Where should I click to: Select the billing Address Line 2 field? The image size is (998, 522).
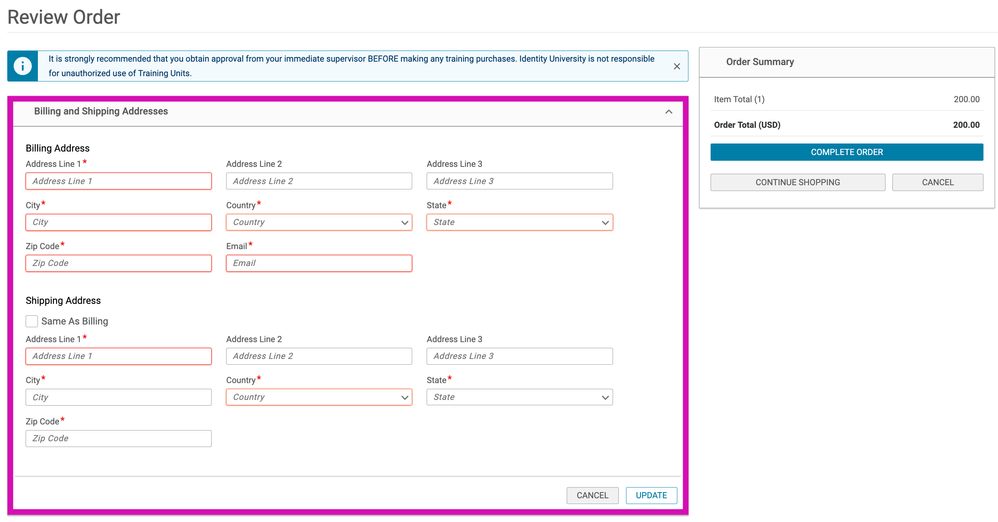point(318,181)
